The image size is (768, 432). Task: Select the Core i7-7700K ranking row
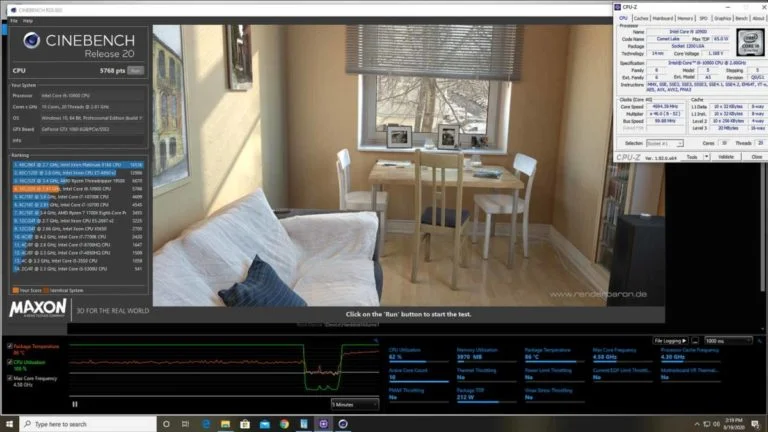point(78,237)
